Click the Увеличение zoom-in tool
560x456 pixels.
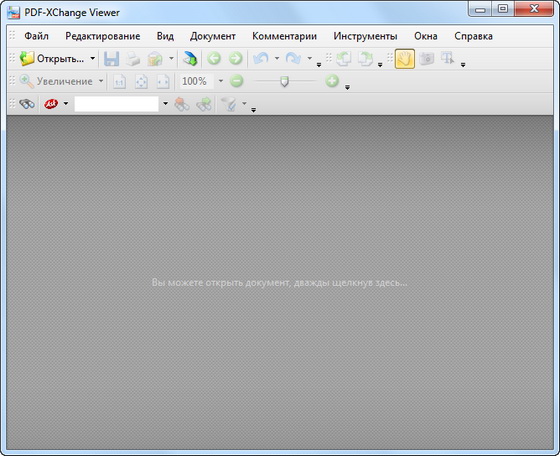[56, 81]
